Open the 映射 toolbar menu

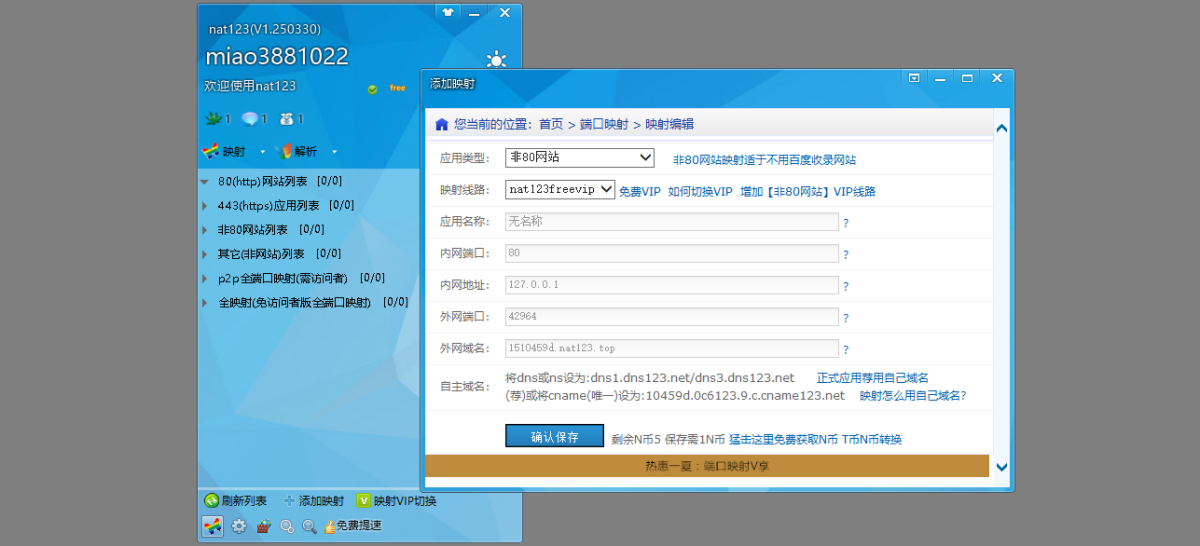pos(224,152)
